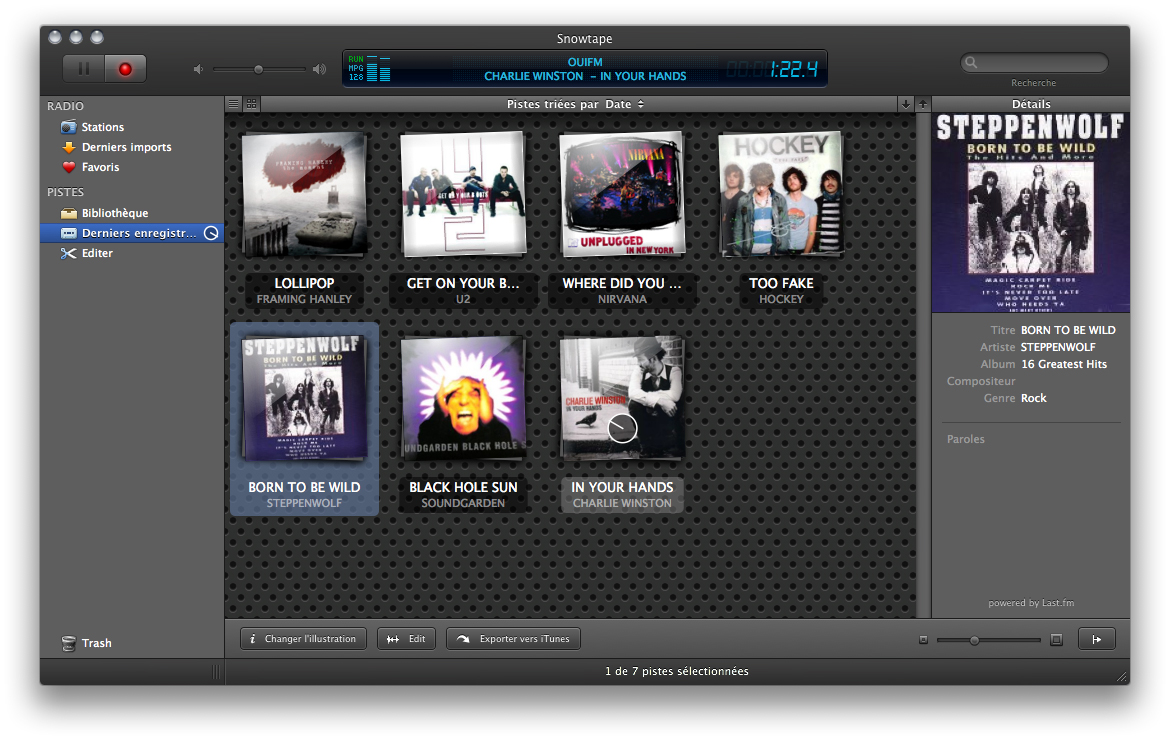The width and height of the screenshot is (1170, 740).
Task: Switch to list view
Action: coord(234,104)
